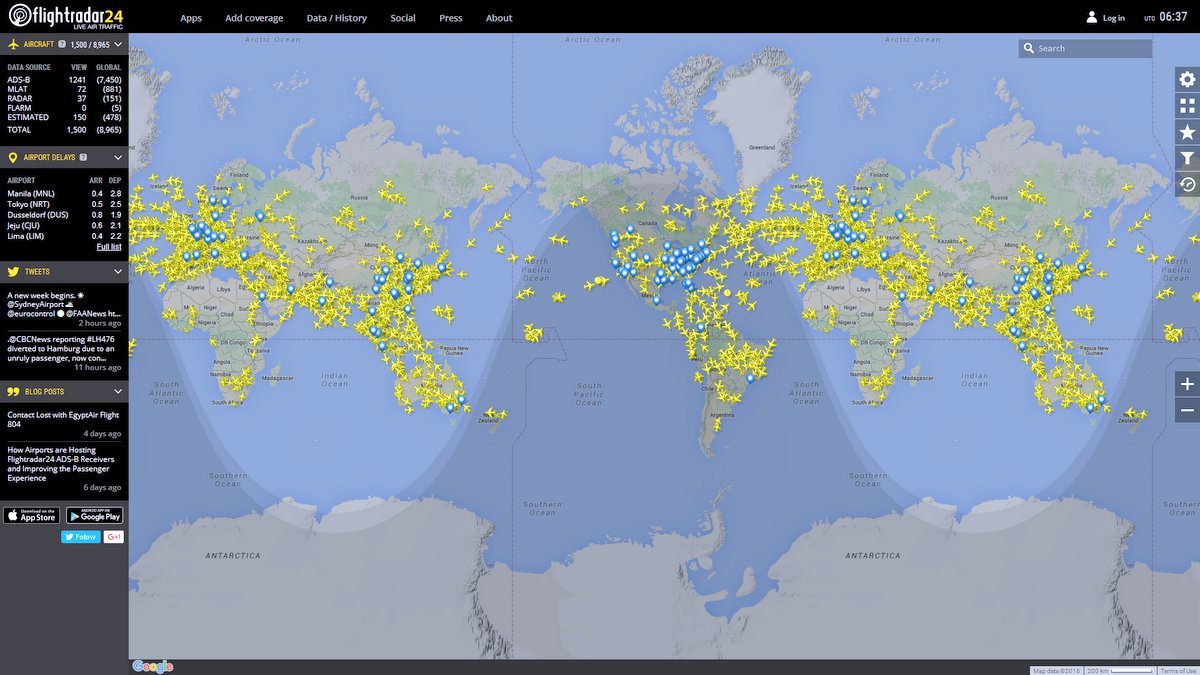
Task: Click the Google logo on the map
Action: click(x=153, y=666)
